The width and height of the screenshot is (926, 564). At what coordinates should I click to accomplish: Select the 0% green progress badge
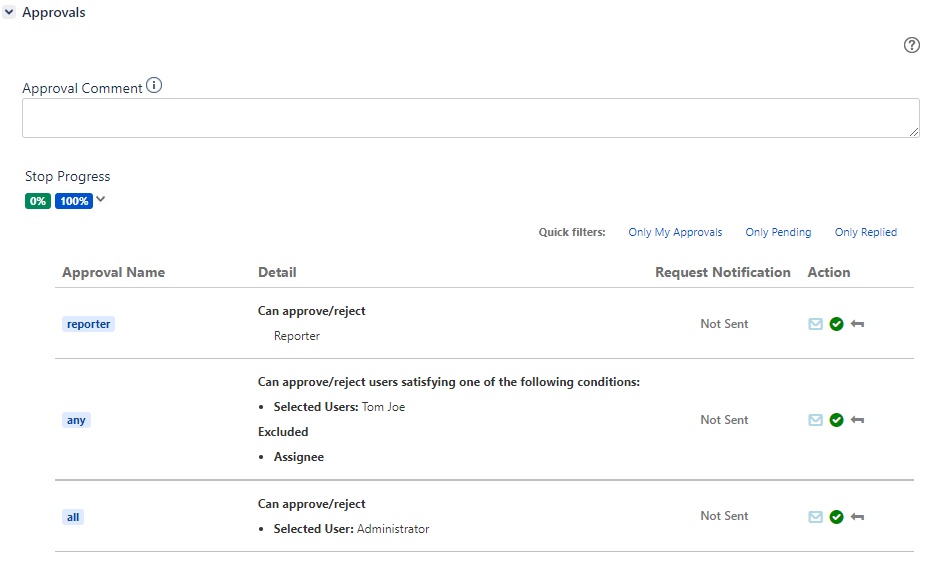coord(38,201)
